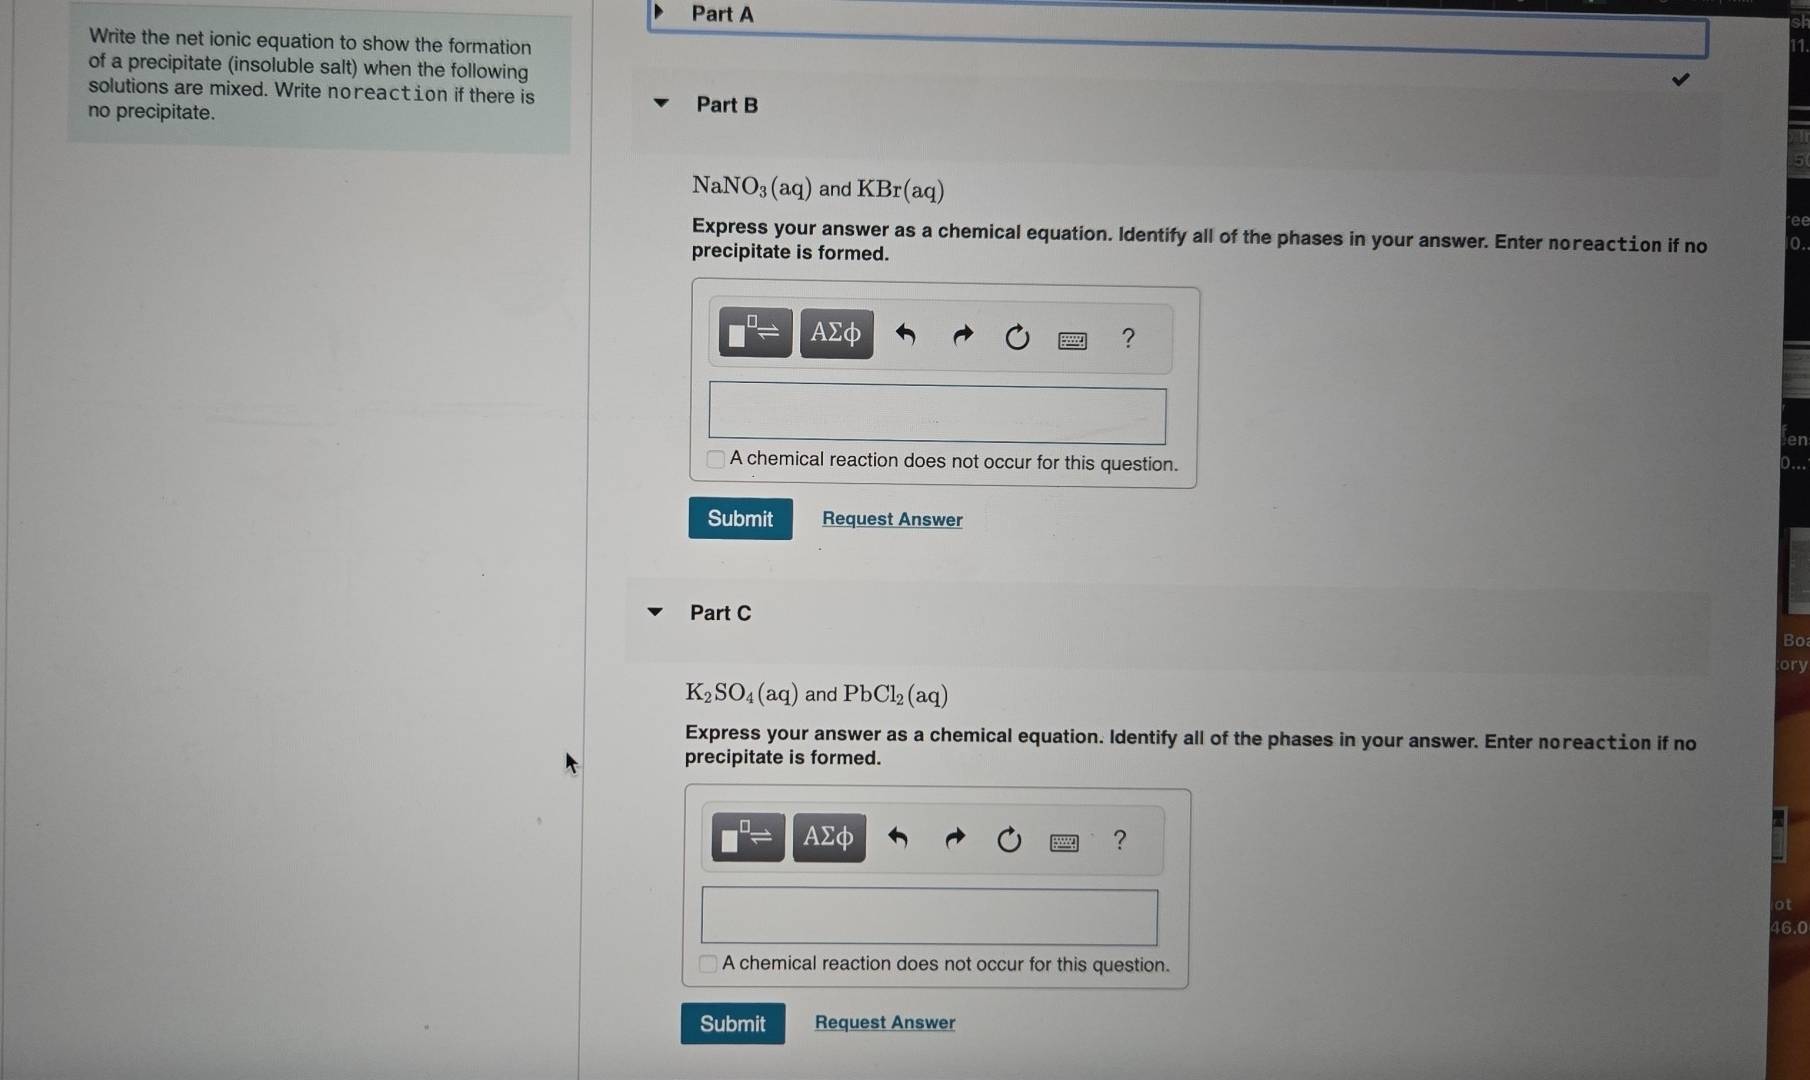Image resolution: width=1810 pixels, height=1080 pixels.
Task: Redo entry in Part C editor
Action: click(x=955, y=838)
